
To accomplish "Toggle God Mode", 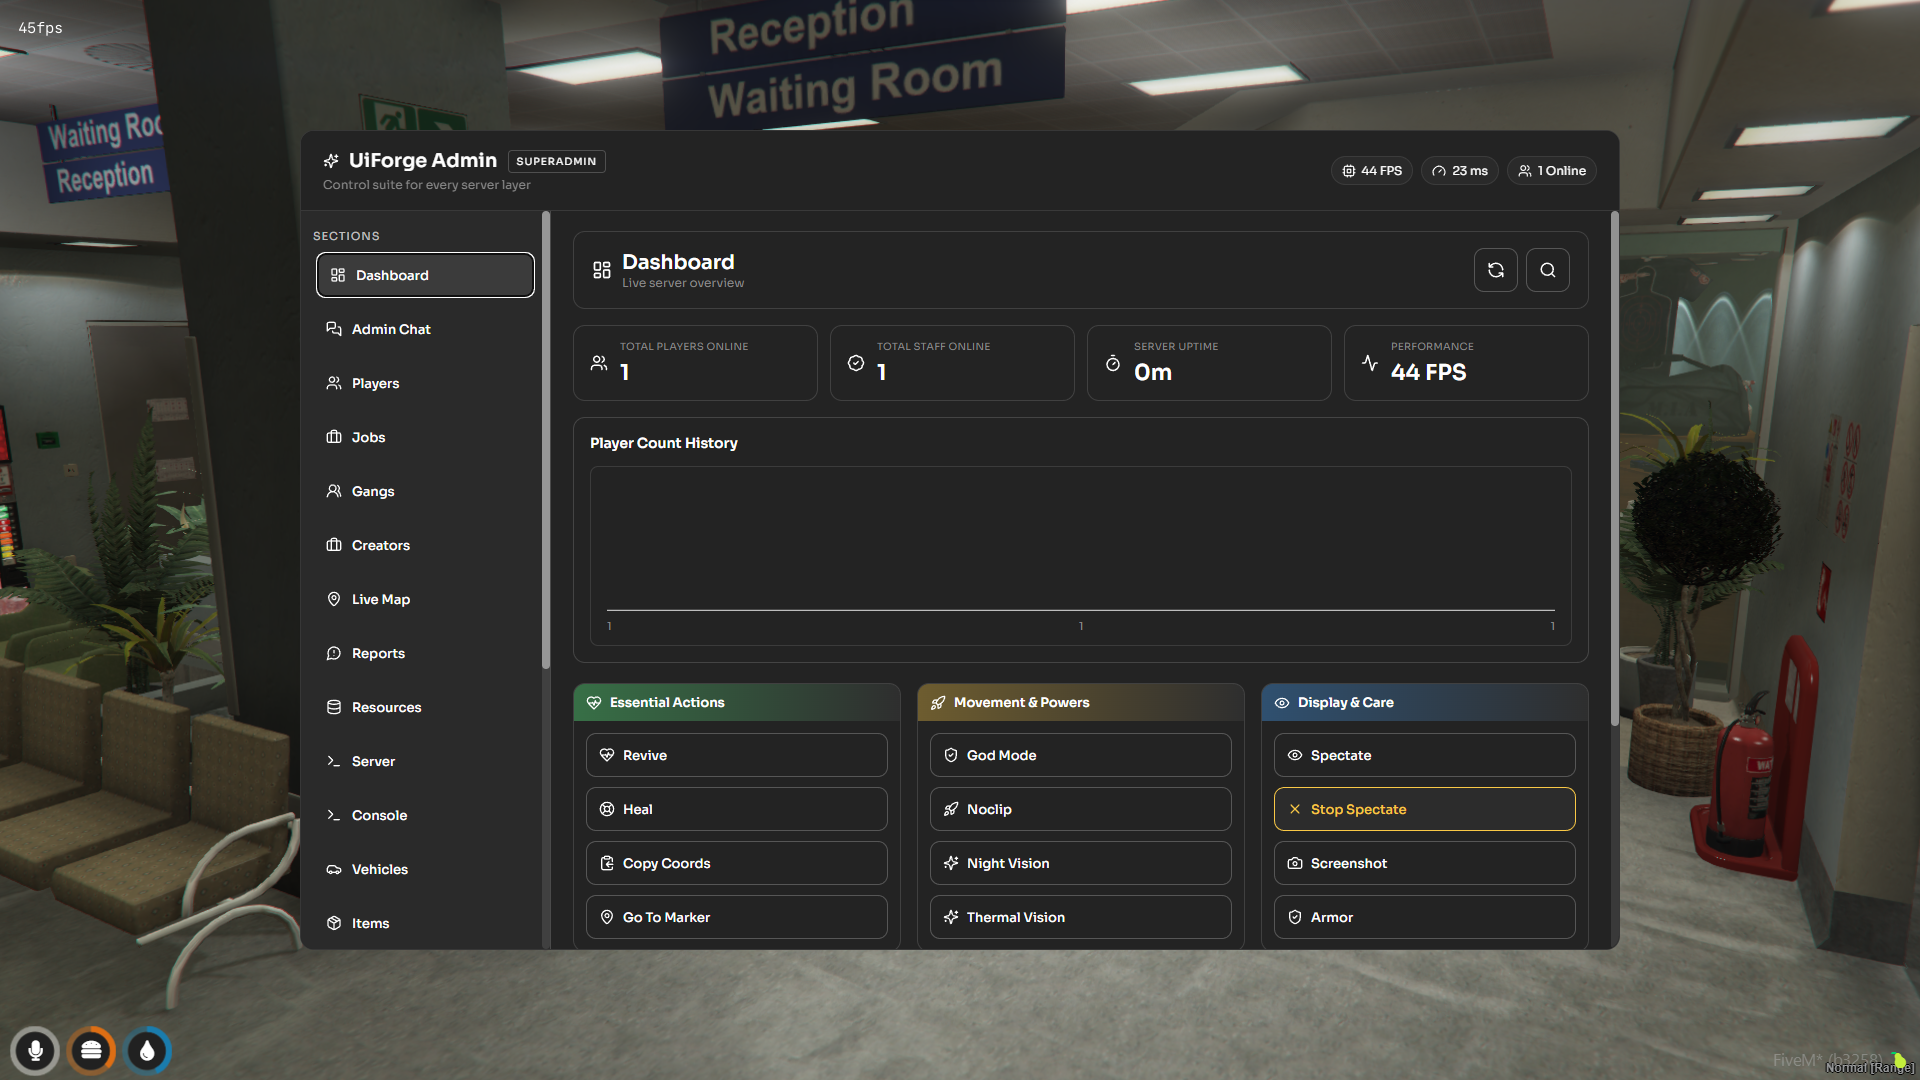I will [1080, 755].
